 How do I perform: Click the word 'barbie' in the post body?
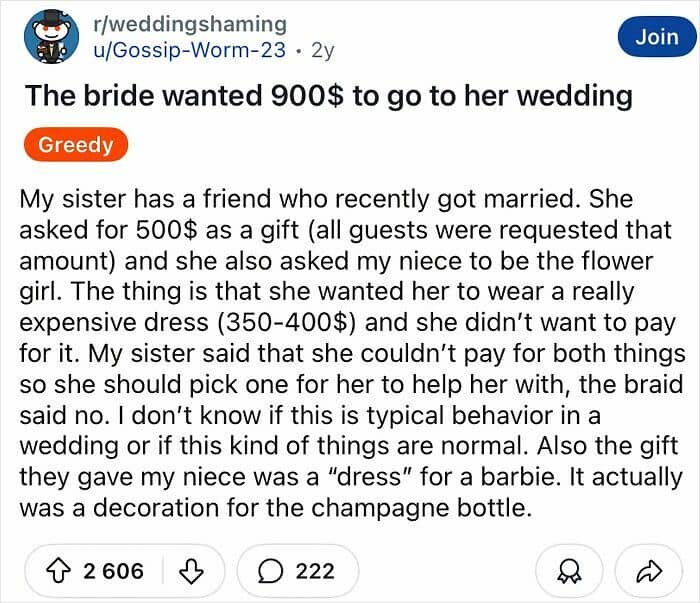point(520,477)
